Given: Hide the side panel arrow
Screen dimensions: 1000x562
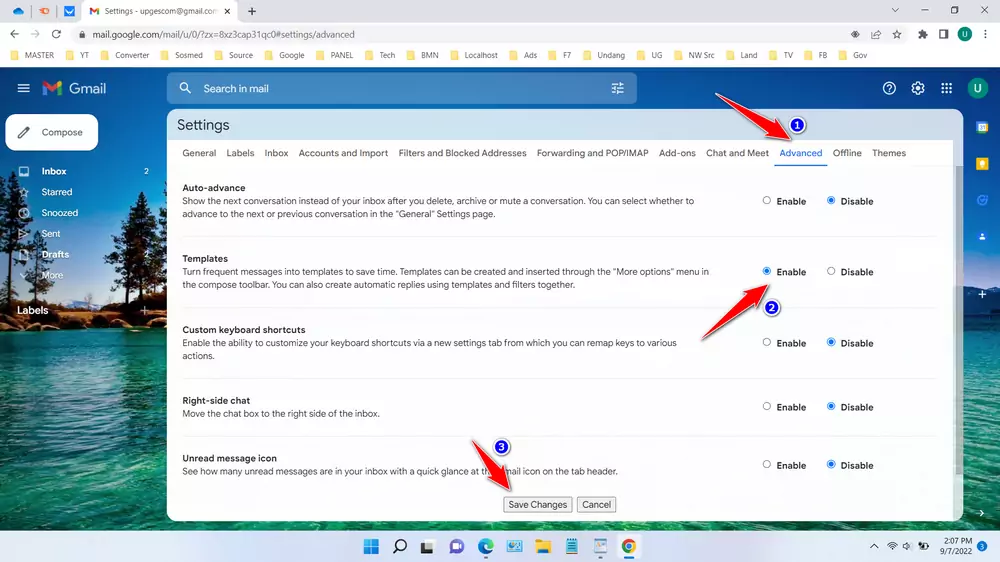Looking at the screenshot, I should pos(982,513).
